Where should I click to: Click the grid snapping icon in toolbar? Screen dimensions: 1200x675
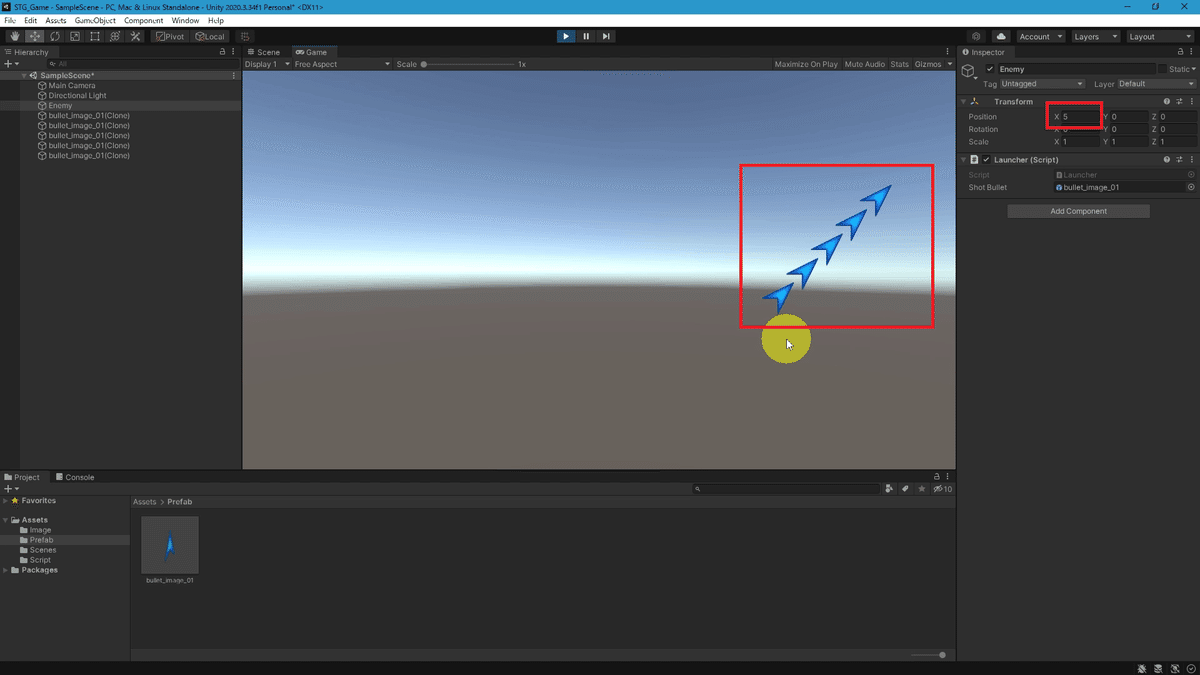click(x=246, y=37)
